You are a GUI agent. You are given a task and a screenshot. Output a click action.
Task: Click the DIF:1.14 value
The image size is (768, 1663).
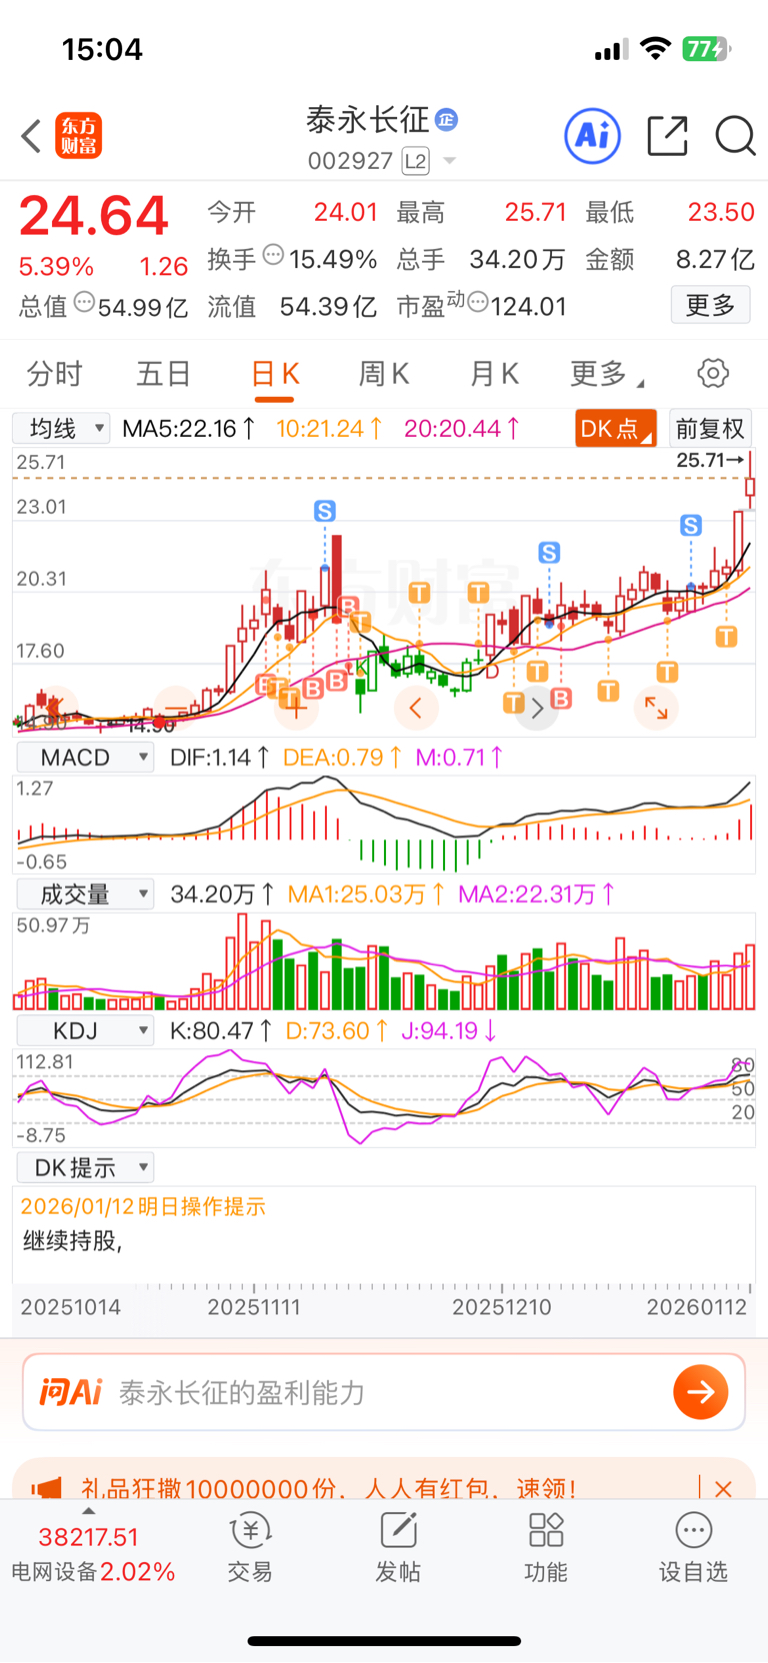point(219,757)
